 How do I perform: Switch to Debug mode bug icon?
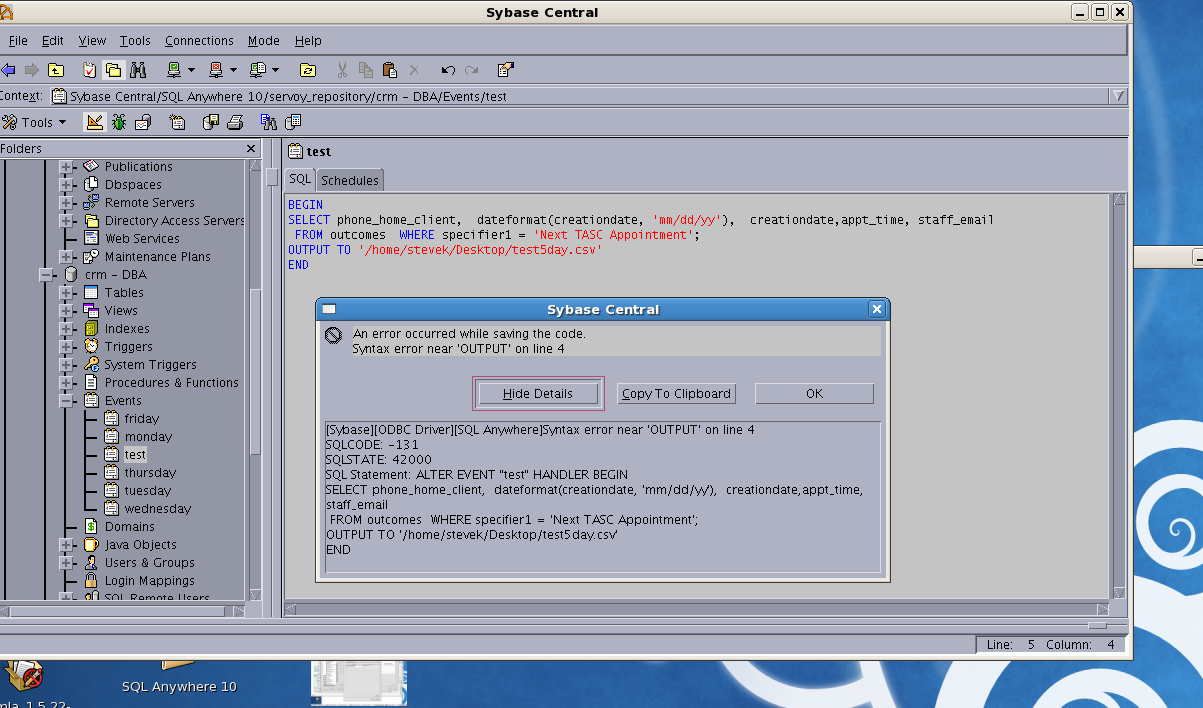pyautogui.click(x=119, y=122)
